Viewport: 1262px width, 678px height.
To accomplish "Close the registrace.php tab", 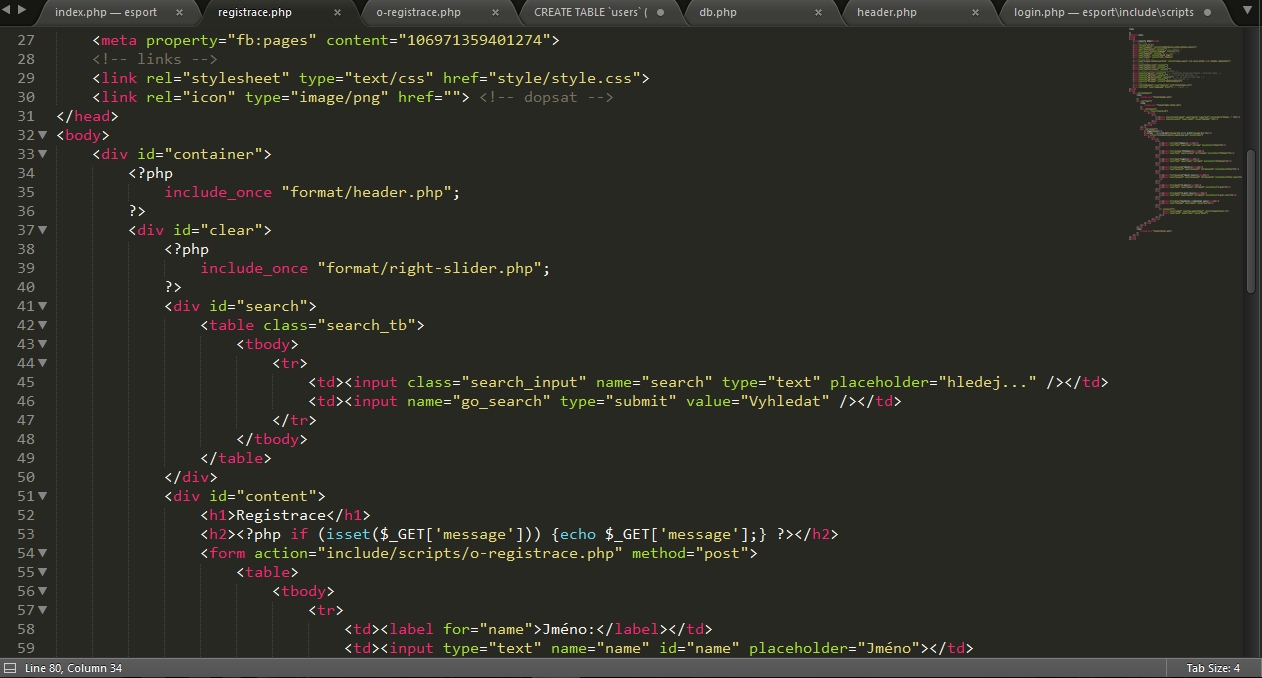I will 337,12.
